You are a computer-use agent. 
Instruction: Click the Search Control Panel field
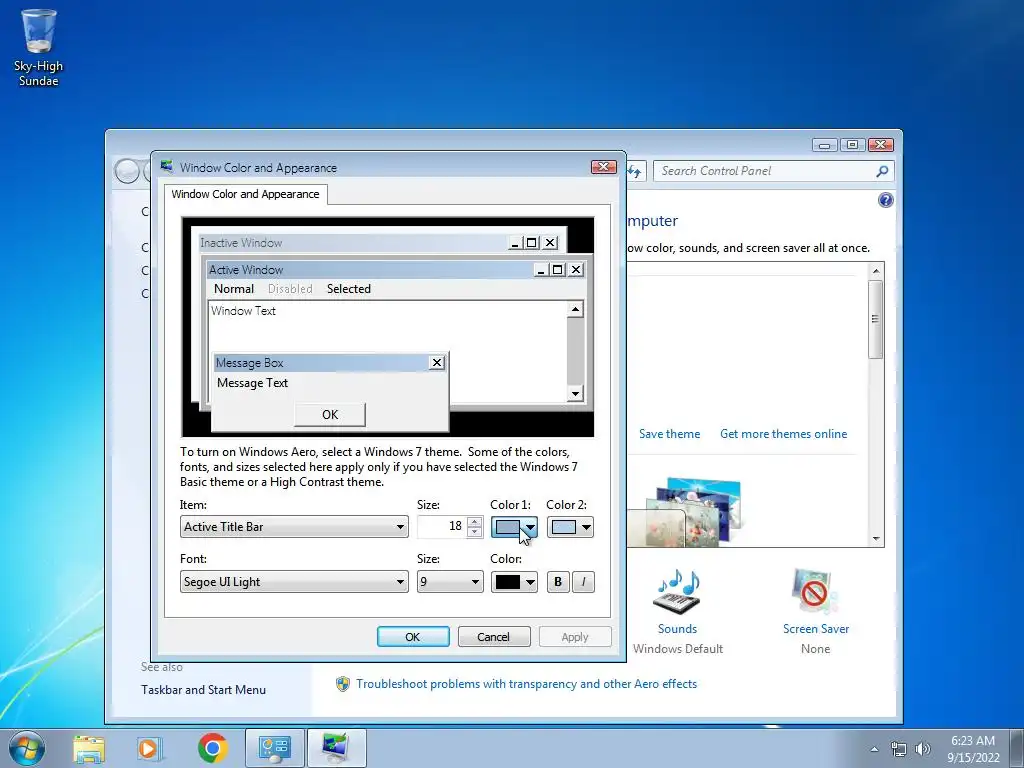point(765,171)
